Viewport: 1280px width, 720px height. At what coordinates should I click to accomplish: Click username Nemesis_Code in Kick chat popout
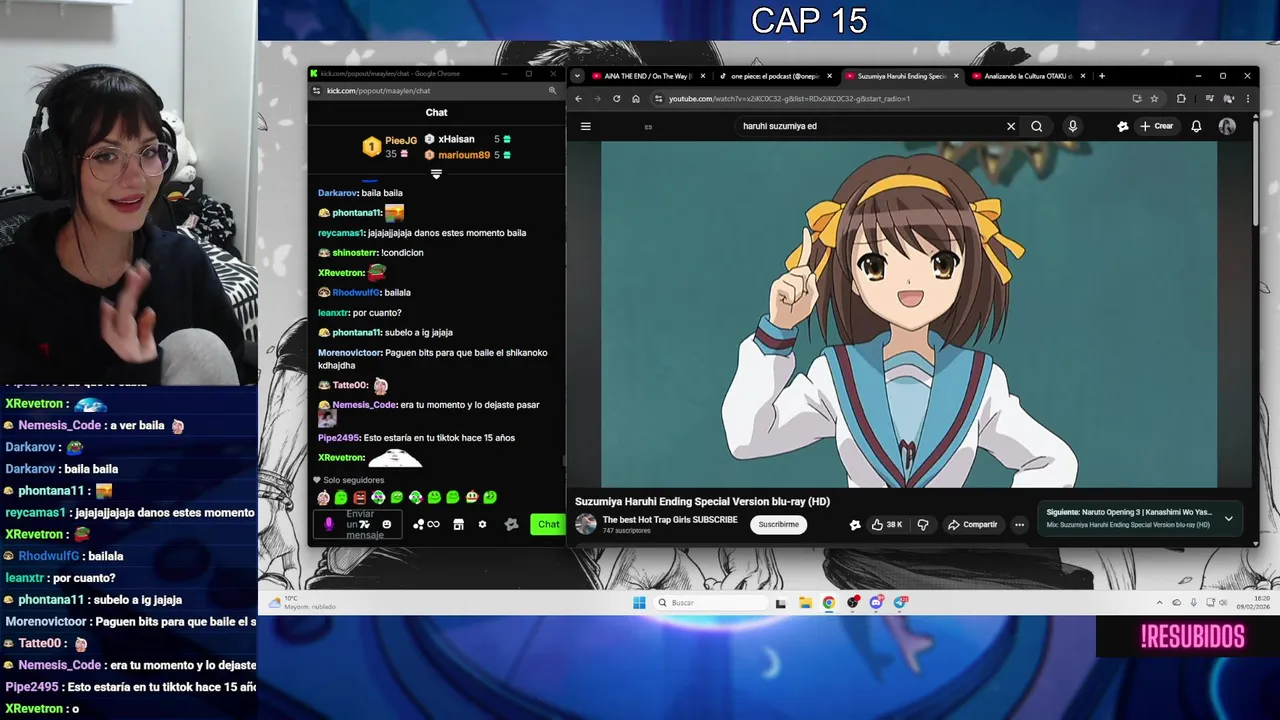364,405
